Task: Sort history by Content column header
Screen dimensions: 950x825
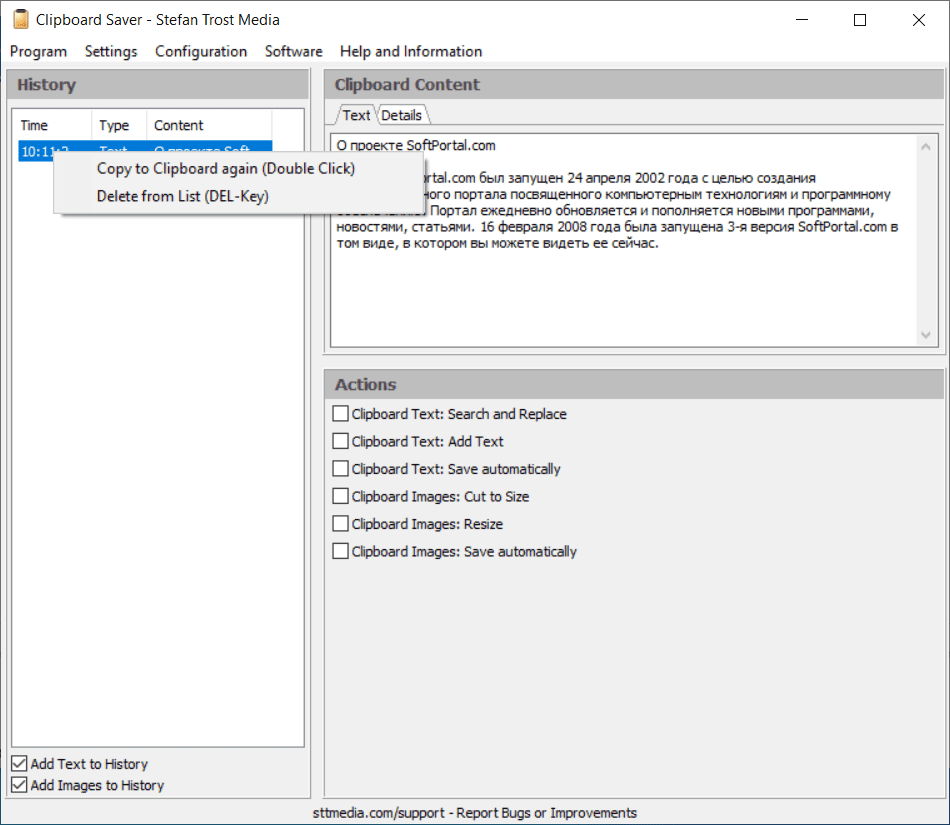Action: pos(209,125)
